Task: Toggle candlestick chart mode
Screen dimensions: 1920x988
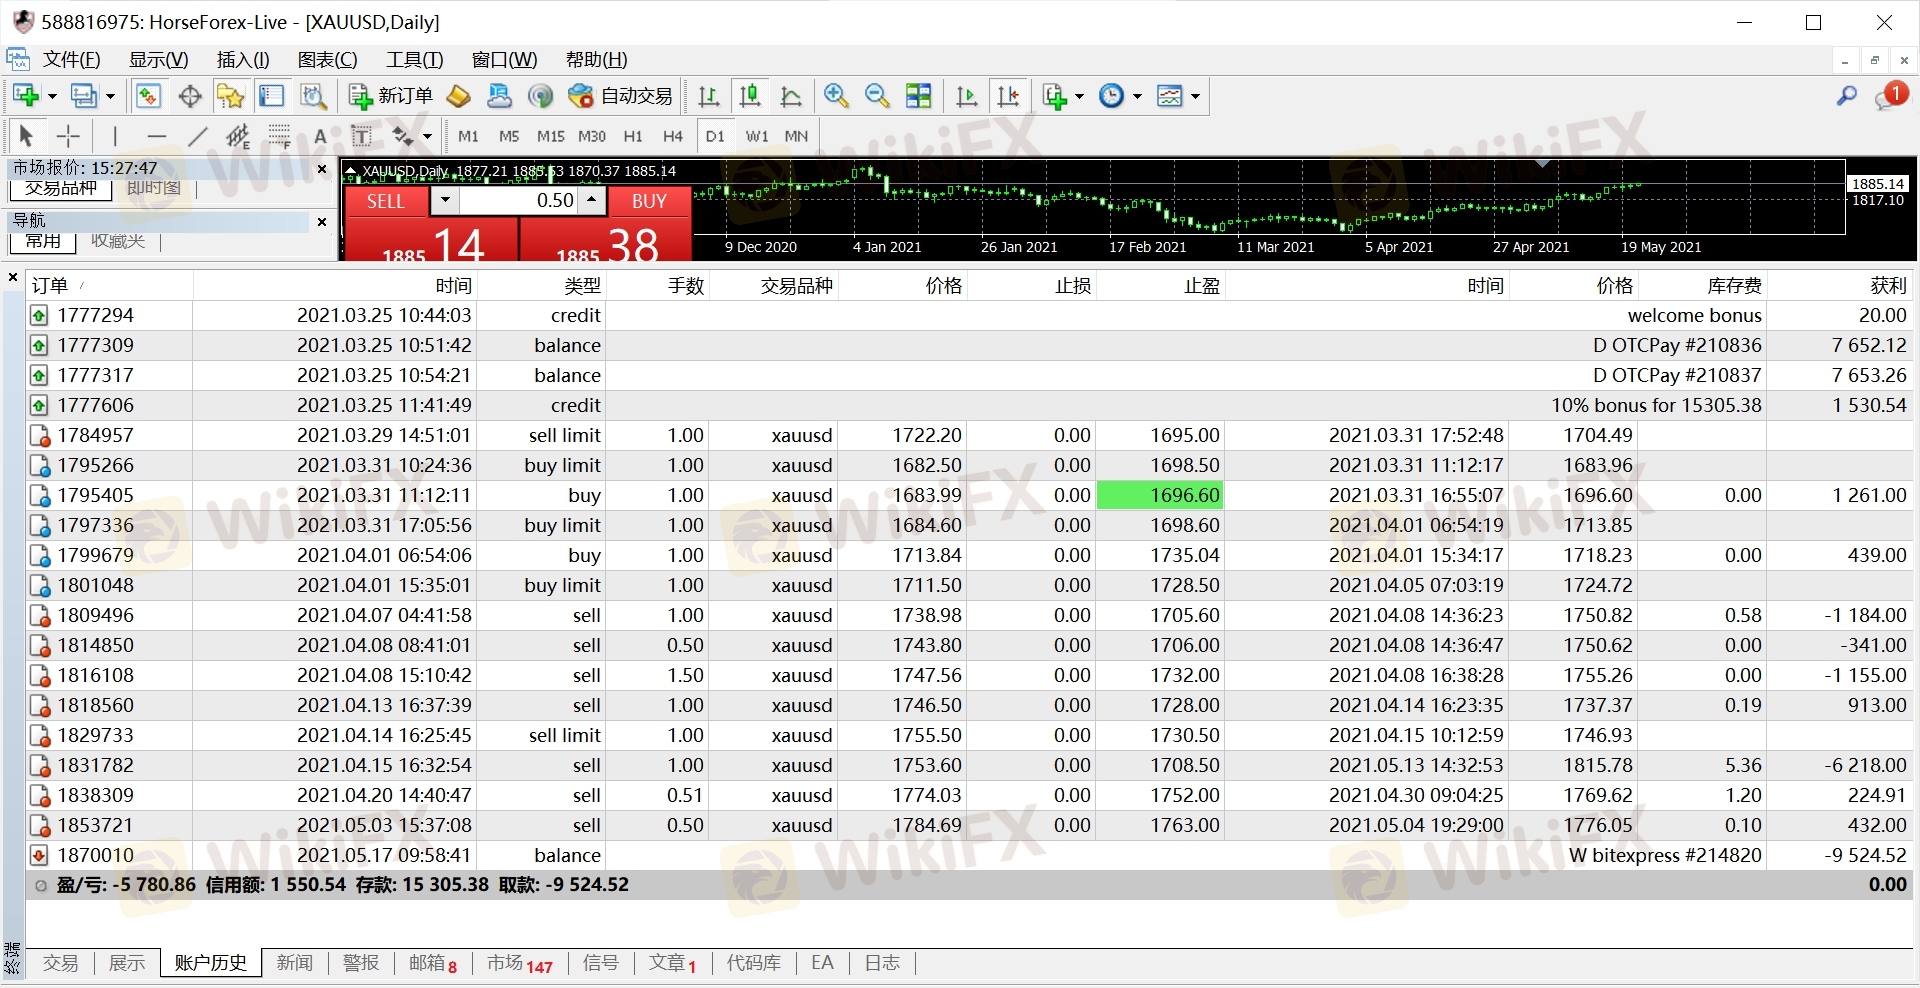Action: pos(749,96)
